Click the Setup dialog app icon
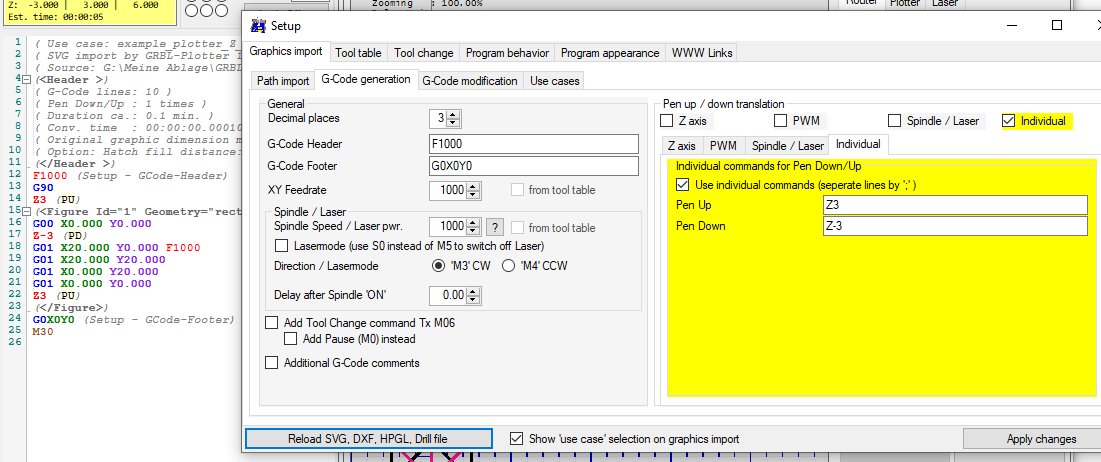 258,26
